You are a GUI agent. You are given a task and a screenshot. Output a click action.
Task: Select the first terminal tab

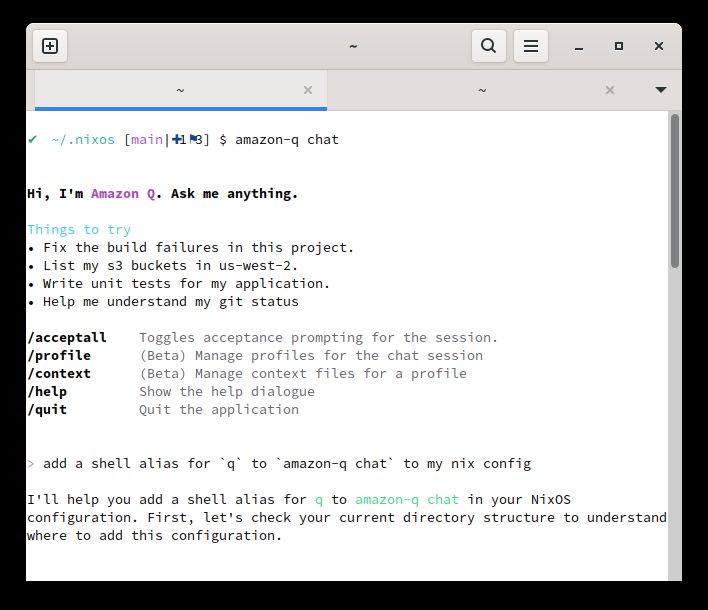point(181,90)
